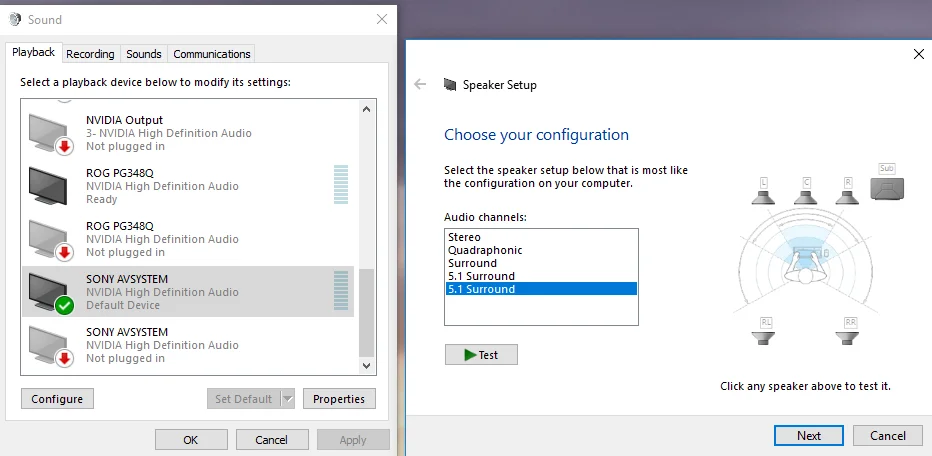Screen dimensions: 932x456
Task: Select Quadraphonic audio channels
Action: pos(541,250)
